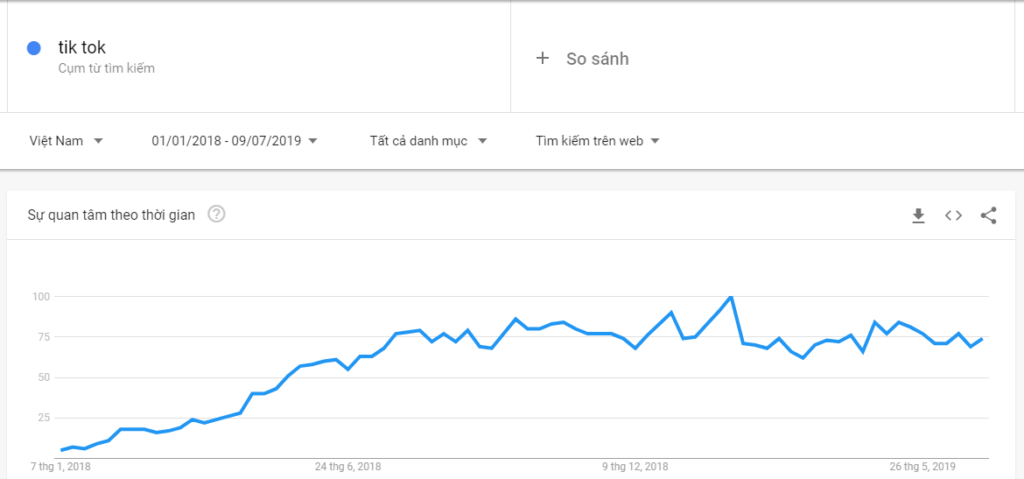This screenshot has height=479, width=1024.
Task: Expand the Tất cả danh mục category dropdown
Action: point(428,140)
